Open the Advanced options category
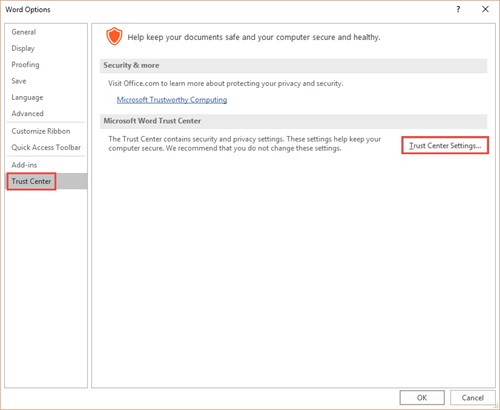This screenshot has width=500, height=410. pyautogui.click(x=28, y=114)
